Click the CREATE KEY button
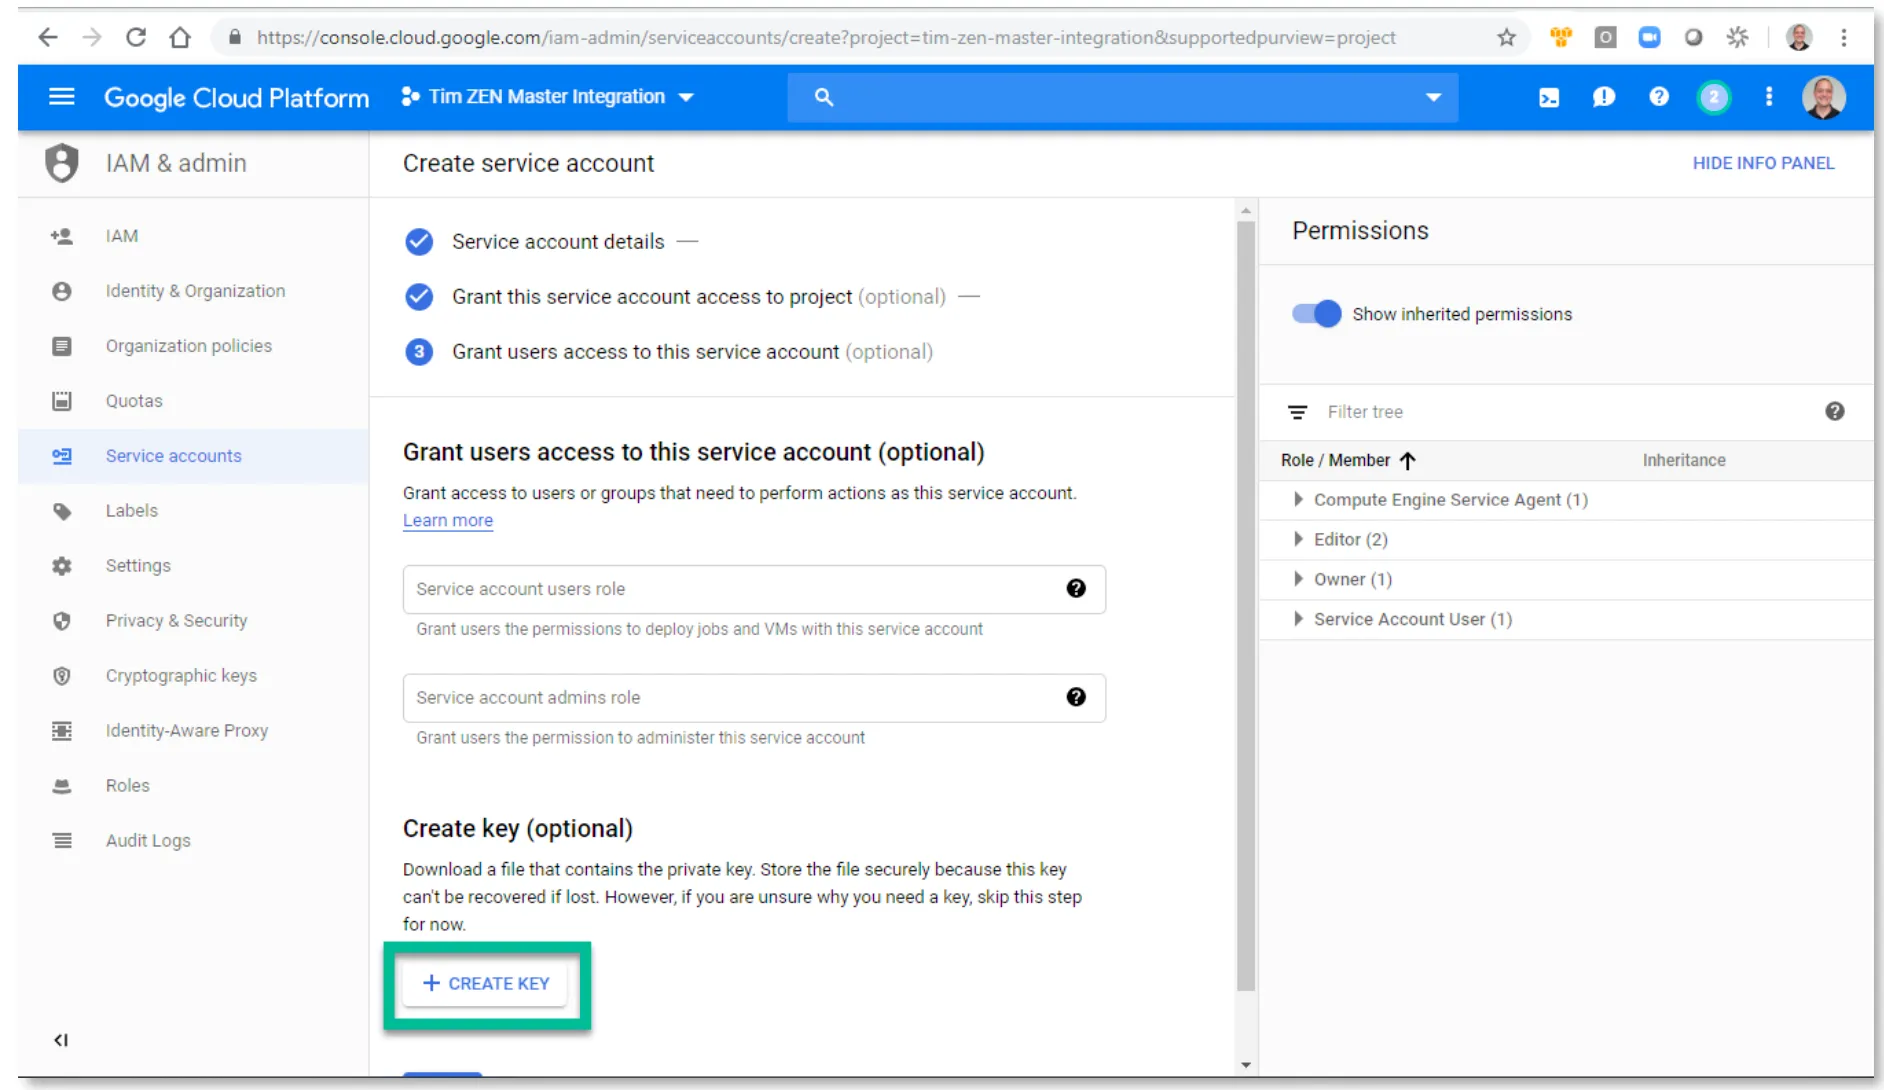 [486, 984]
